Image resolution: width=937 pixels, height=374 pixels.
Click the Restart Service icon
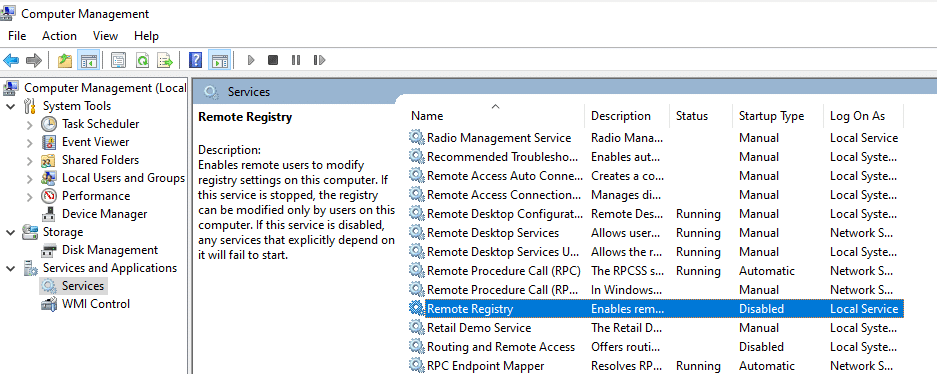(x=319, y=60)
